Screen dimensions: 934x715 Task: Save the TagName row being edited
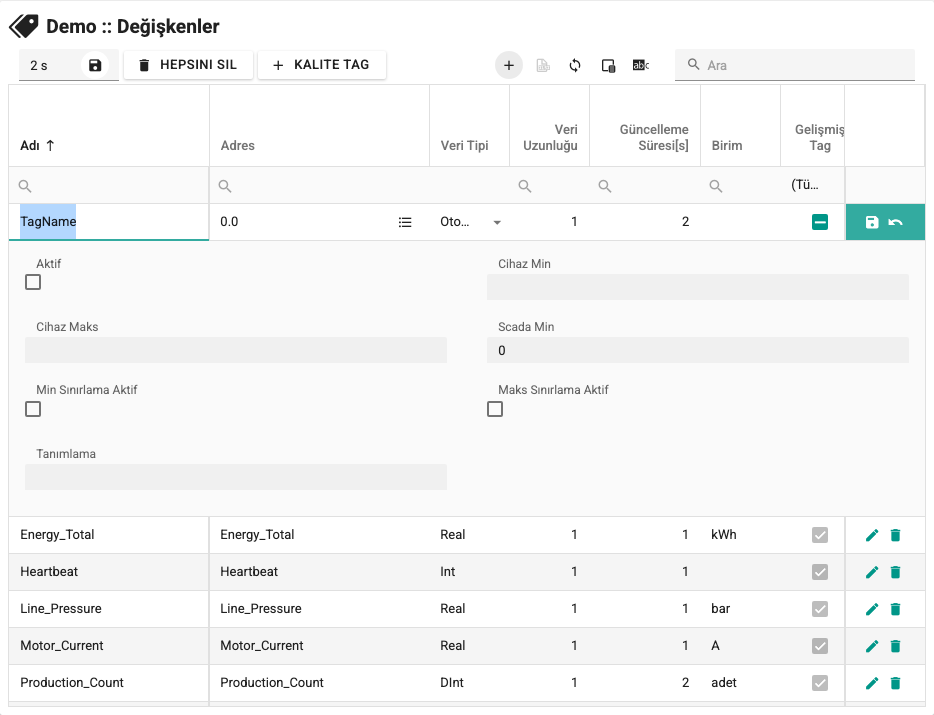[871, 222]
